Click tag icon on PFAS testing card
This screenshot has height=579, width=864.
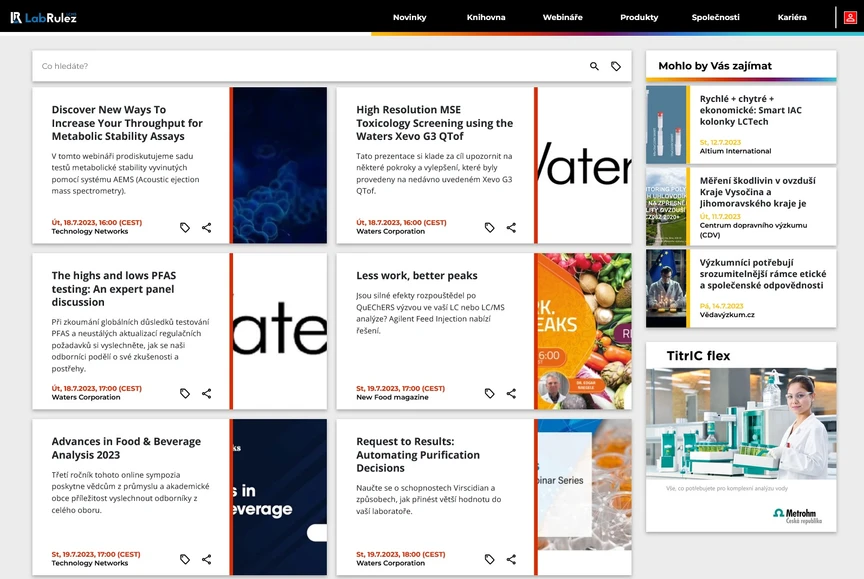185,393
